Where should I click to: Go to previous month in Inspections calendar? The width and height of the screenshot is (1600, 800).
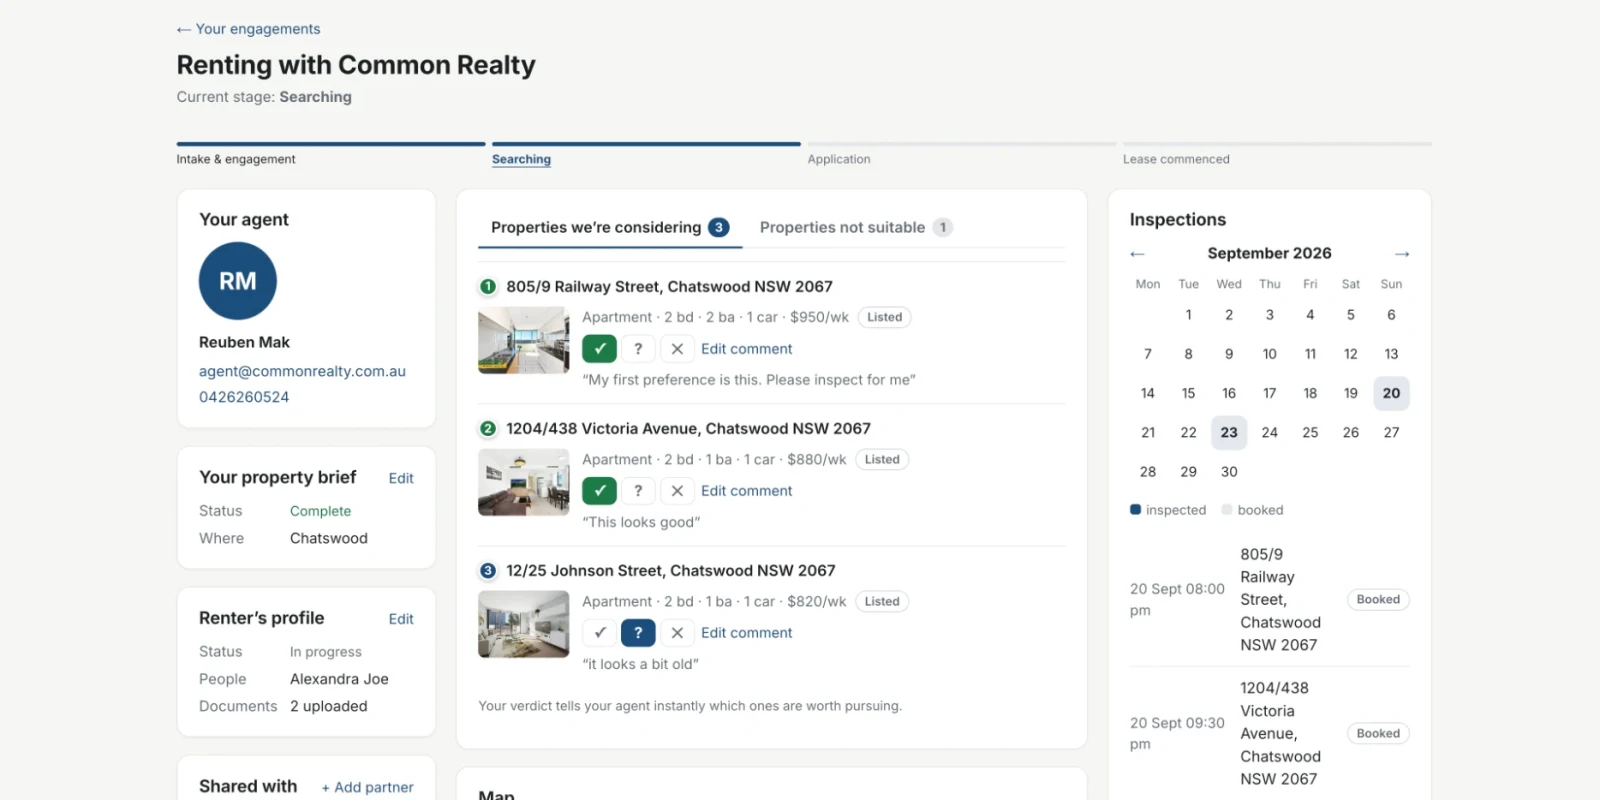(x=1137, y=254)
